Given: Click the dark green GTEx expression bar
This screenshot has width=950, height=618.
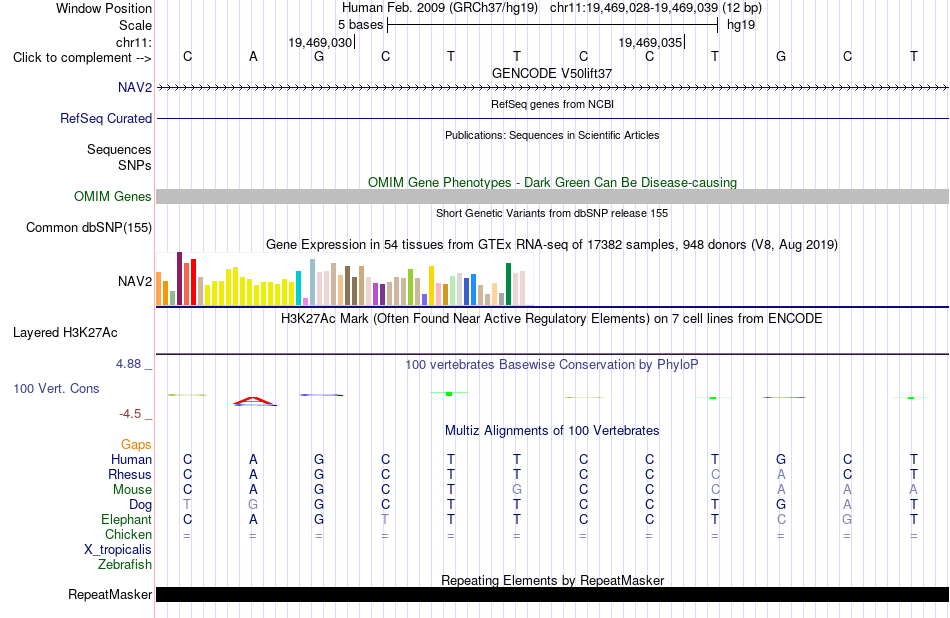Looking at the screenshot, I should [x=508, y=284].
